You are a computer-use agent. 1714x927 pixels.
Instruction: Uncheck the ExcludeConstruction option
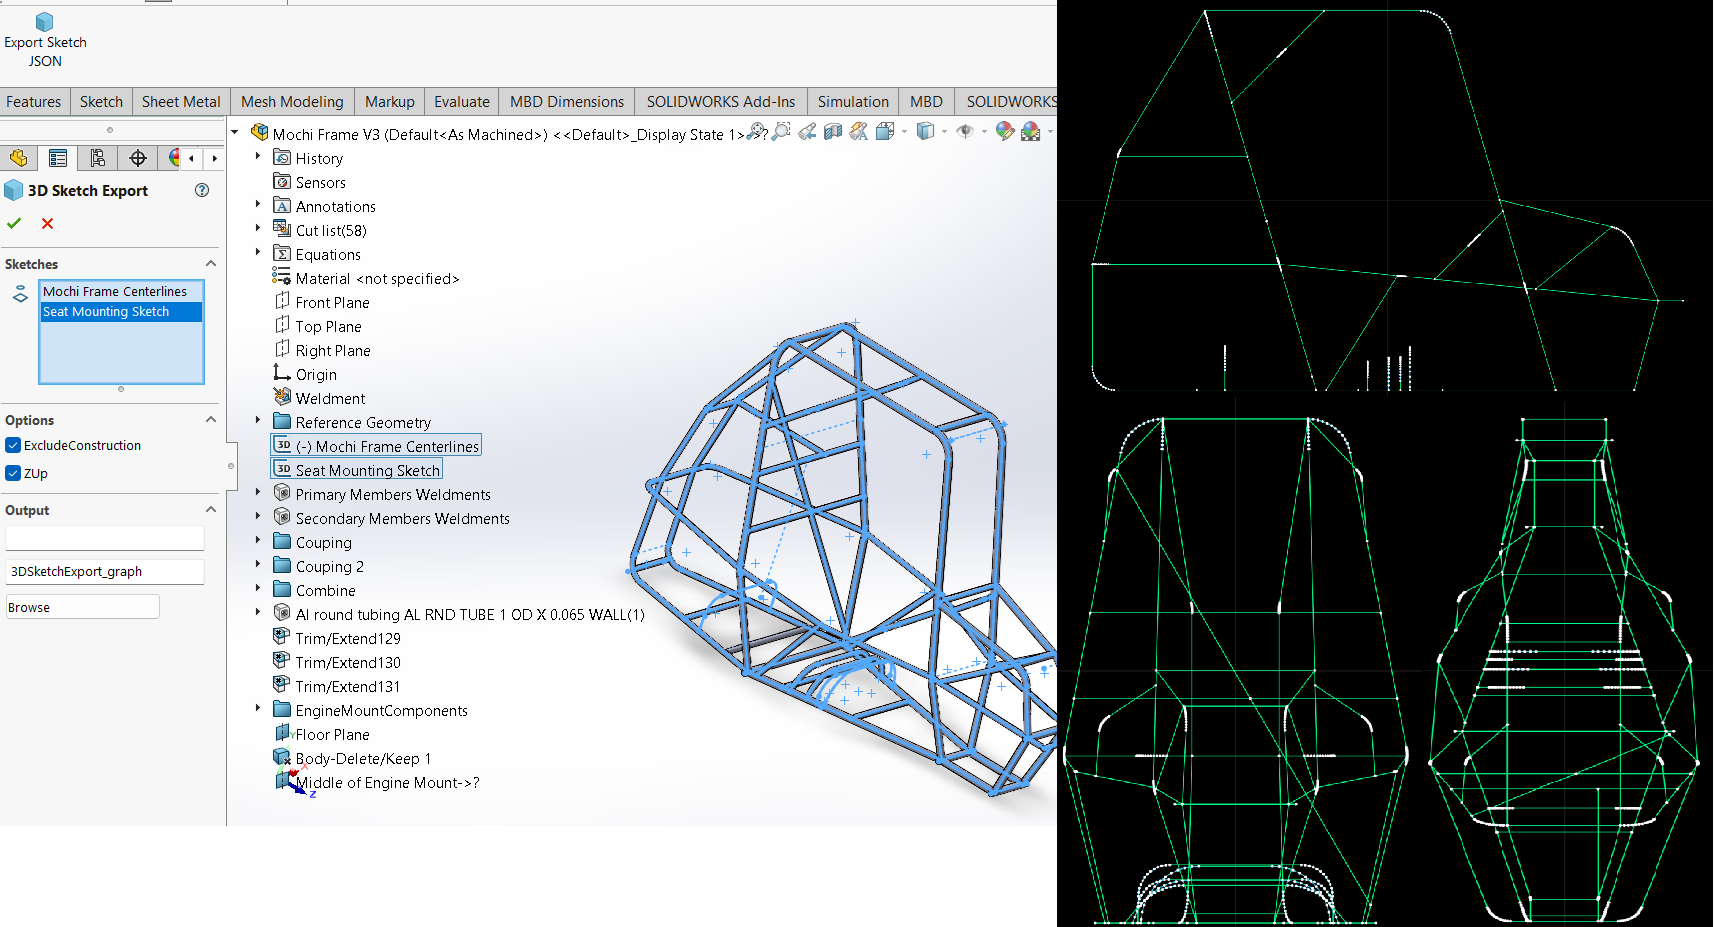12,445
